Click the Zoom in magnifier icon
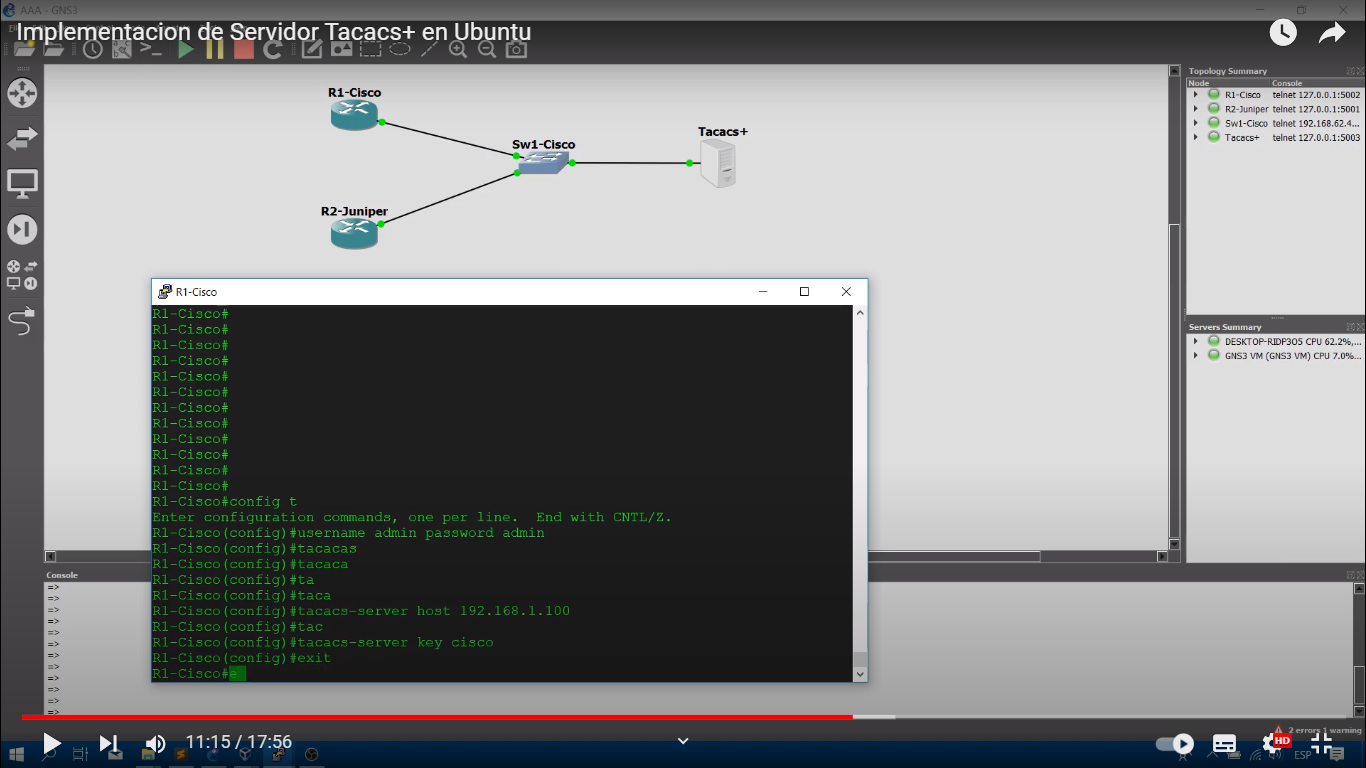Image resolution: width=1366 pixels, height=768 pixels. point(458,49)
